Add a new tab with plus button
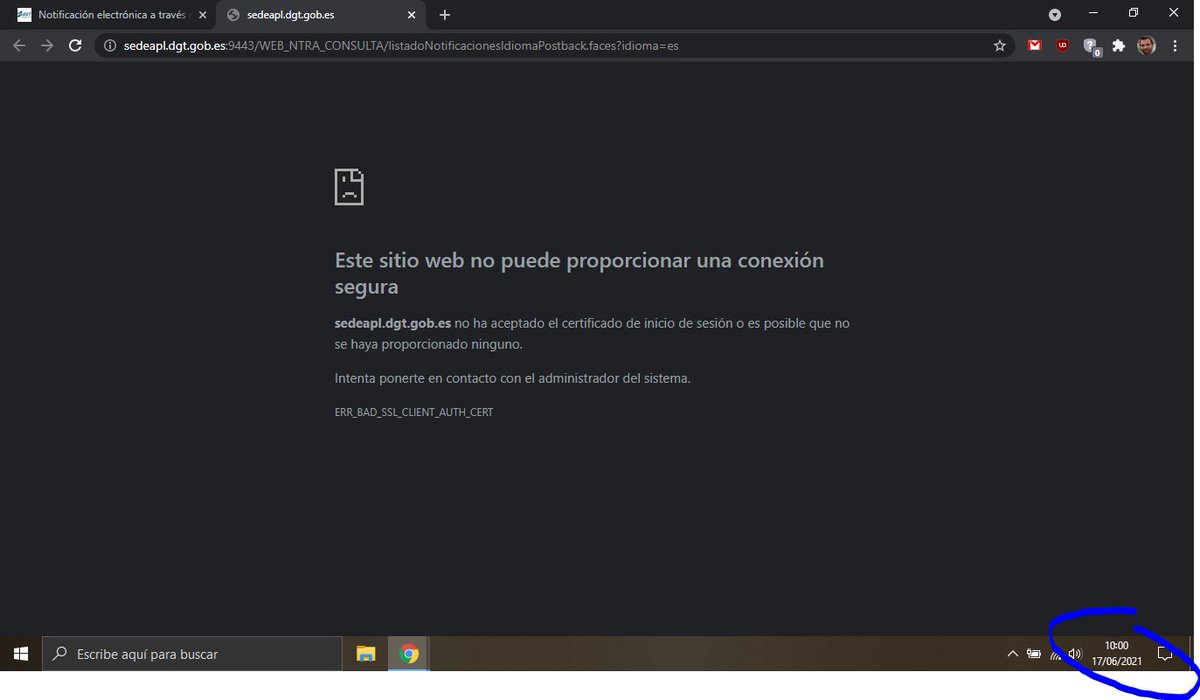The image size is (1200, 700). click(445, 15)
